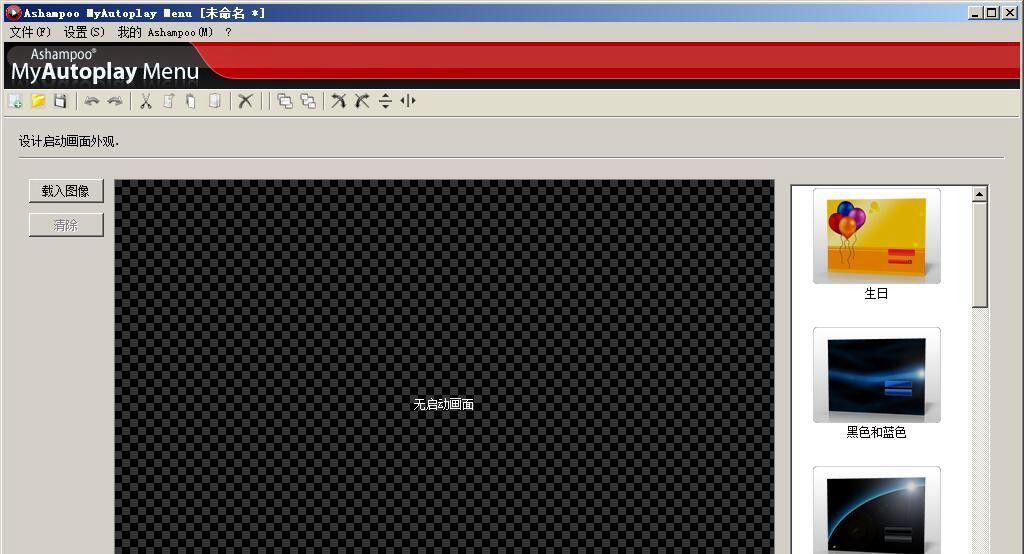Select the dark planet horizon template thumbnail
This screenshot has height=554, width=1024.
pyautogui.click(x=876, y=510)
